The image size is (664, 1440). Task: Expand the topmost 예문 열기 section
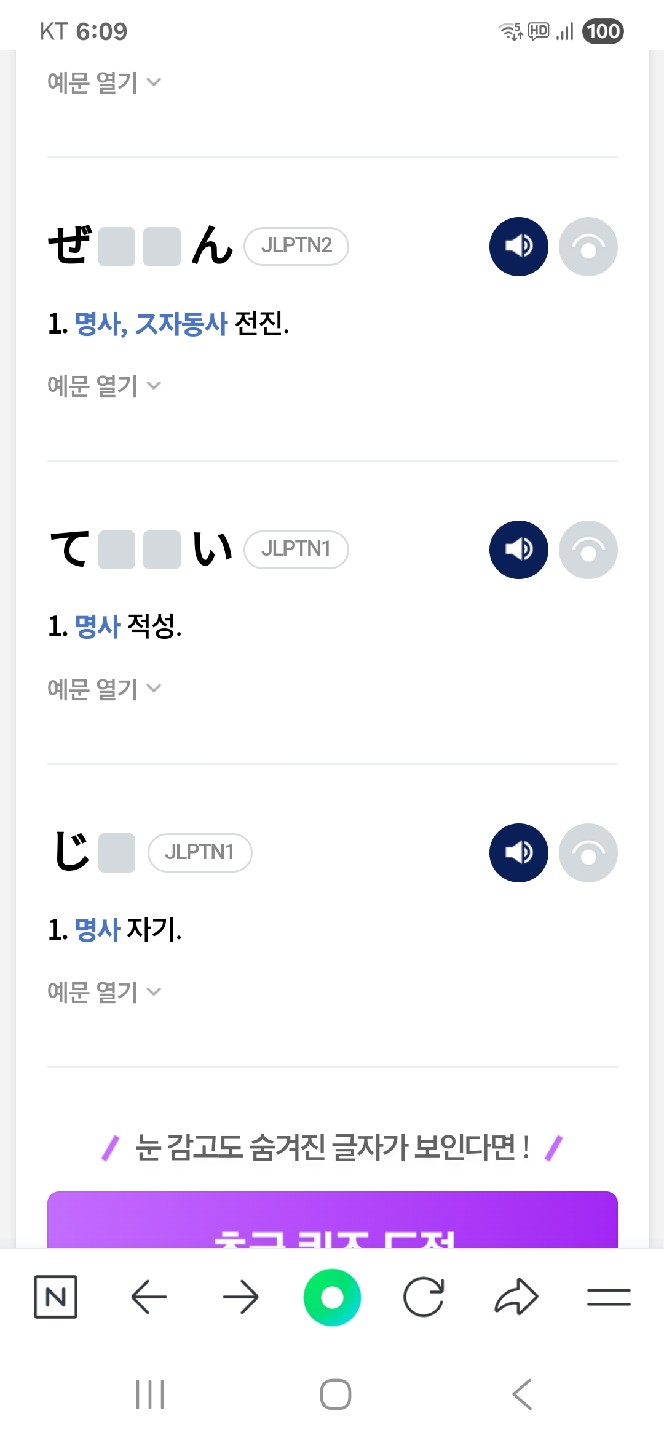[x=104, y=83]
